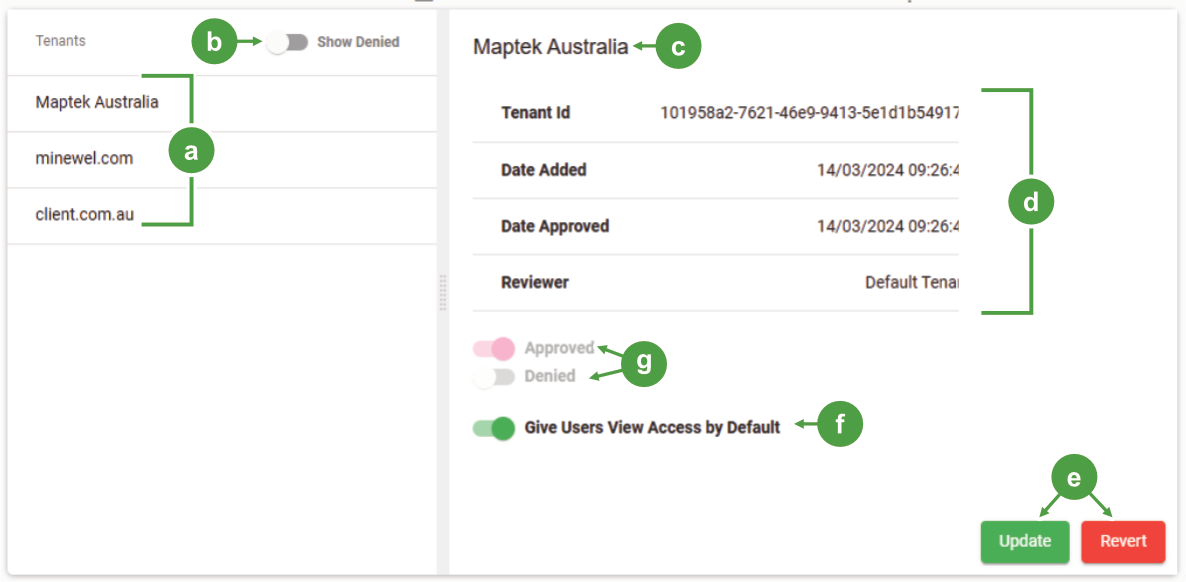Toggle the Denied switch
The width and height of the screenshot is (1186, 582).
click(493, 376)
